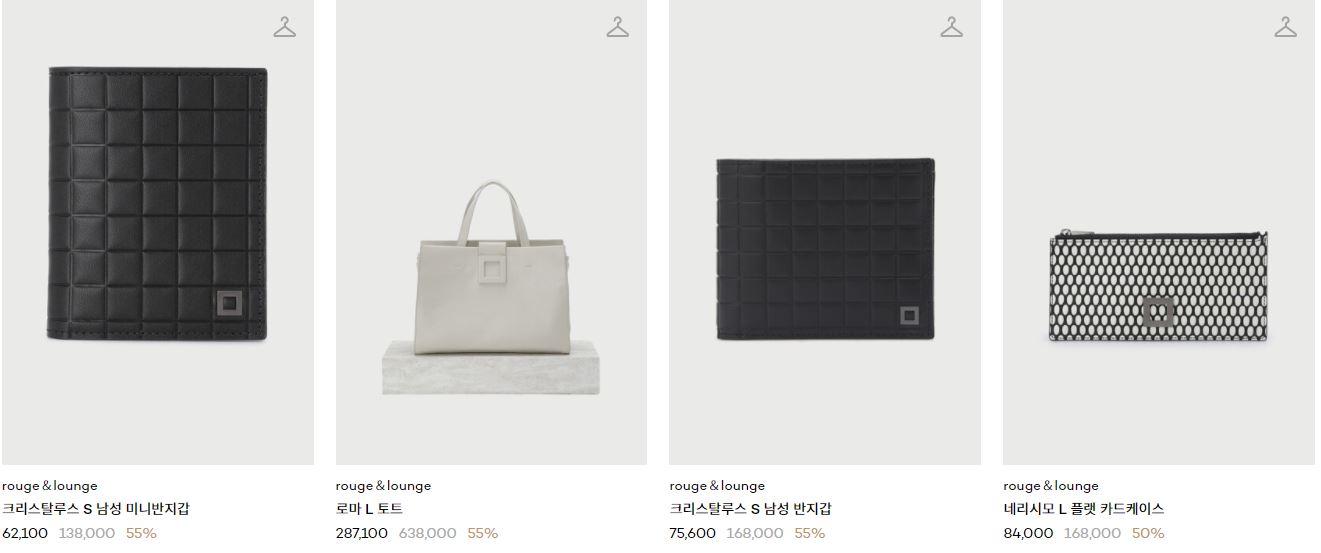Click the 75,600 sale price

[x=693, y=533]
